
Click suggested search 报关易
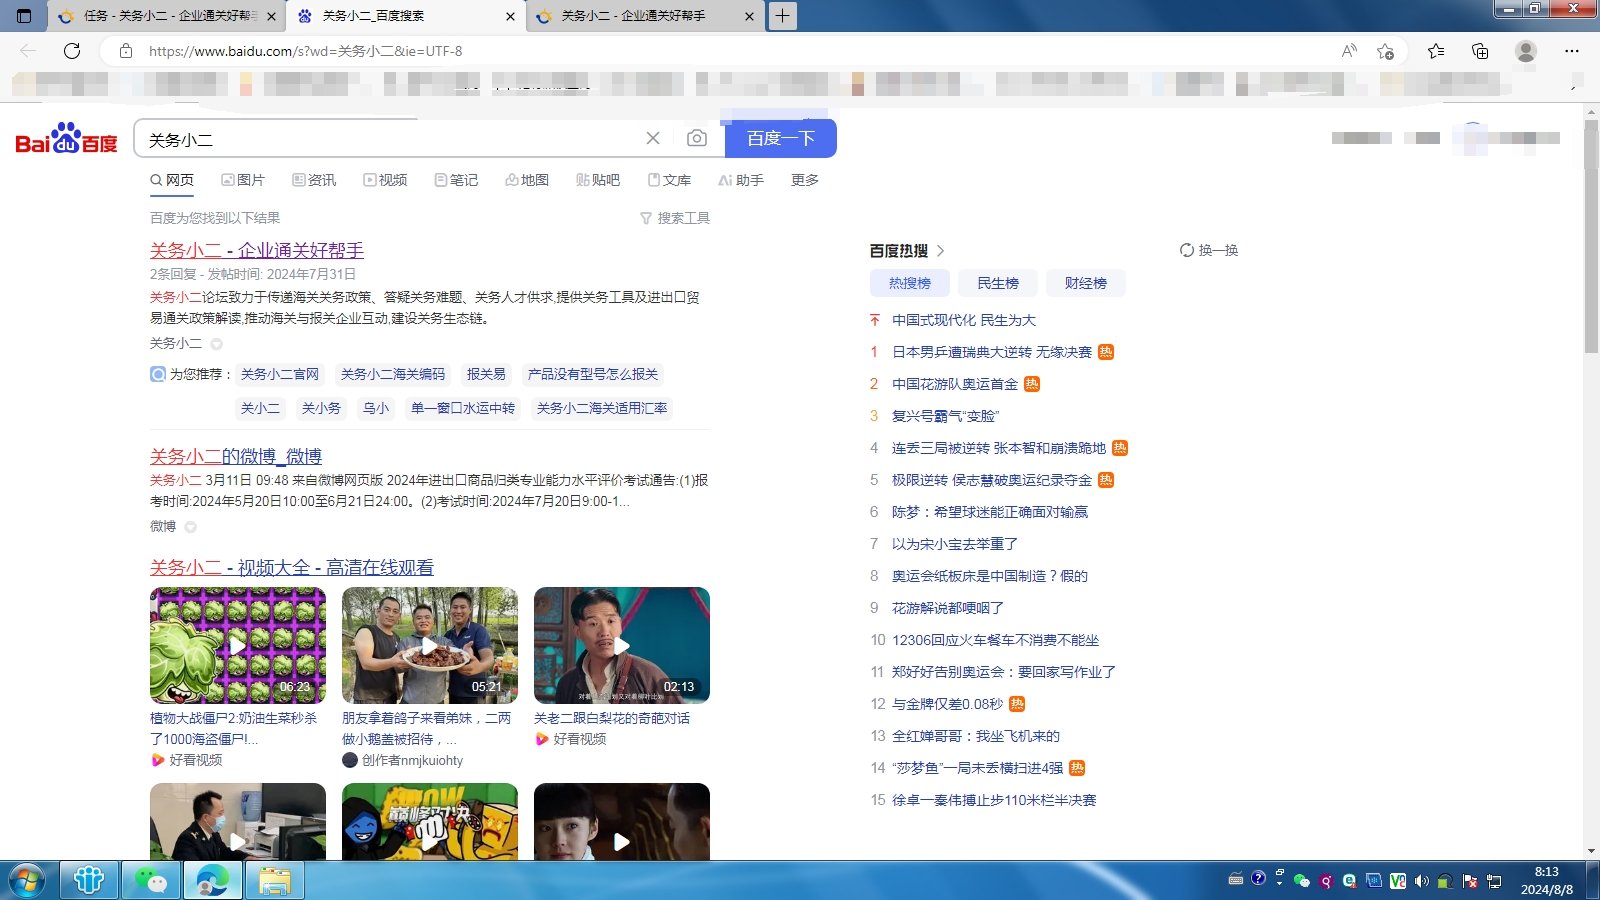(x=486, y=374)
